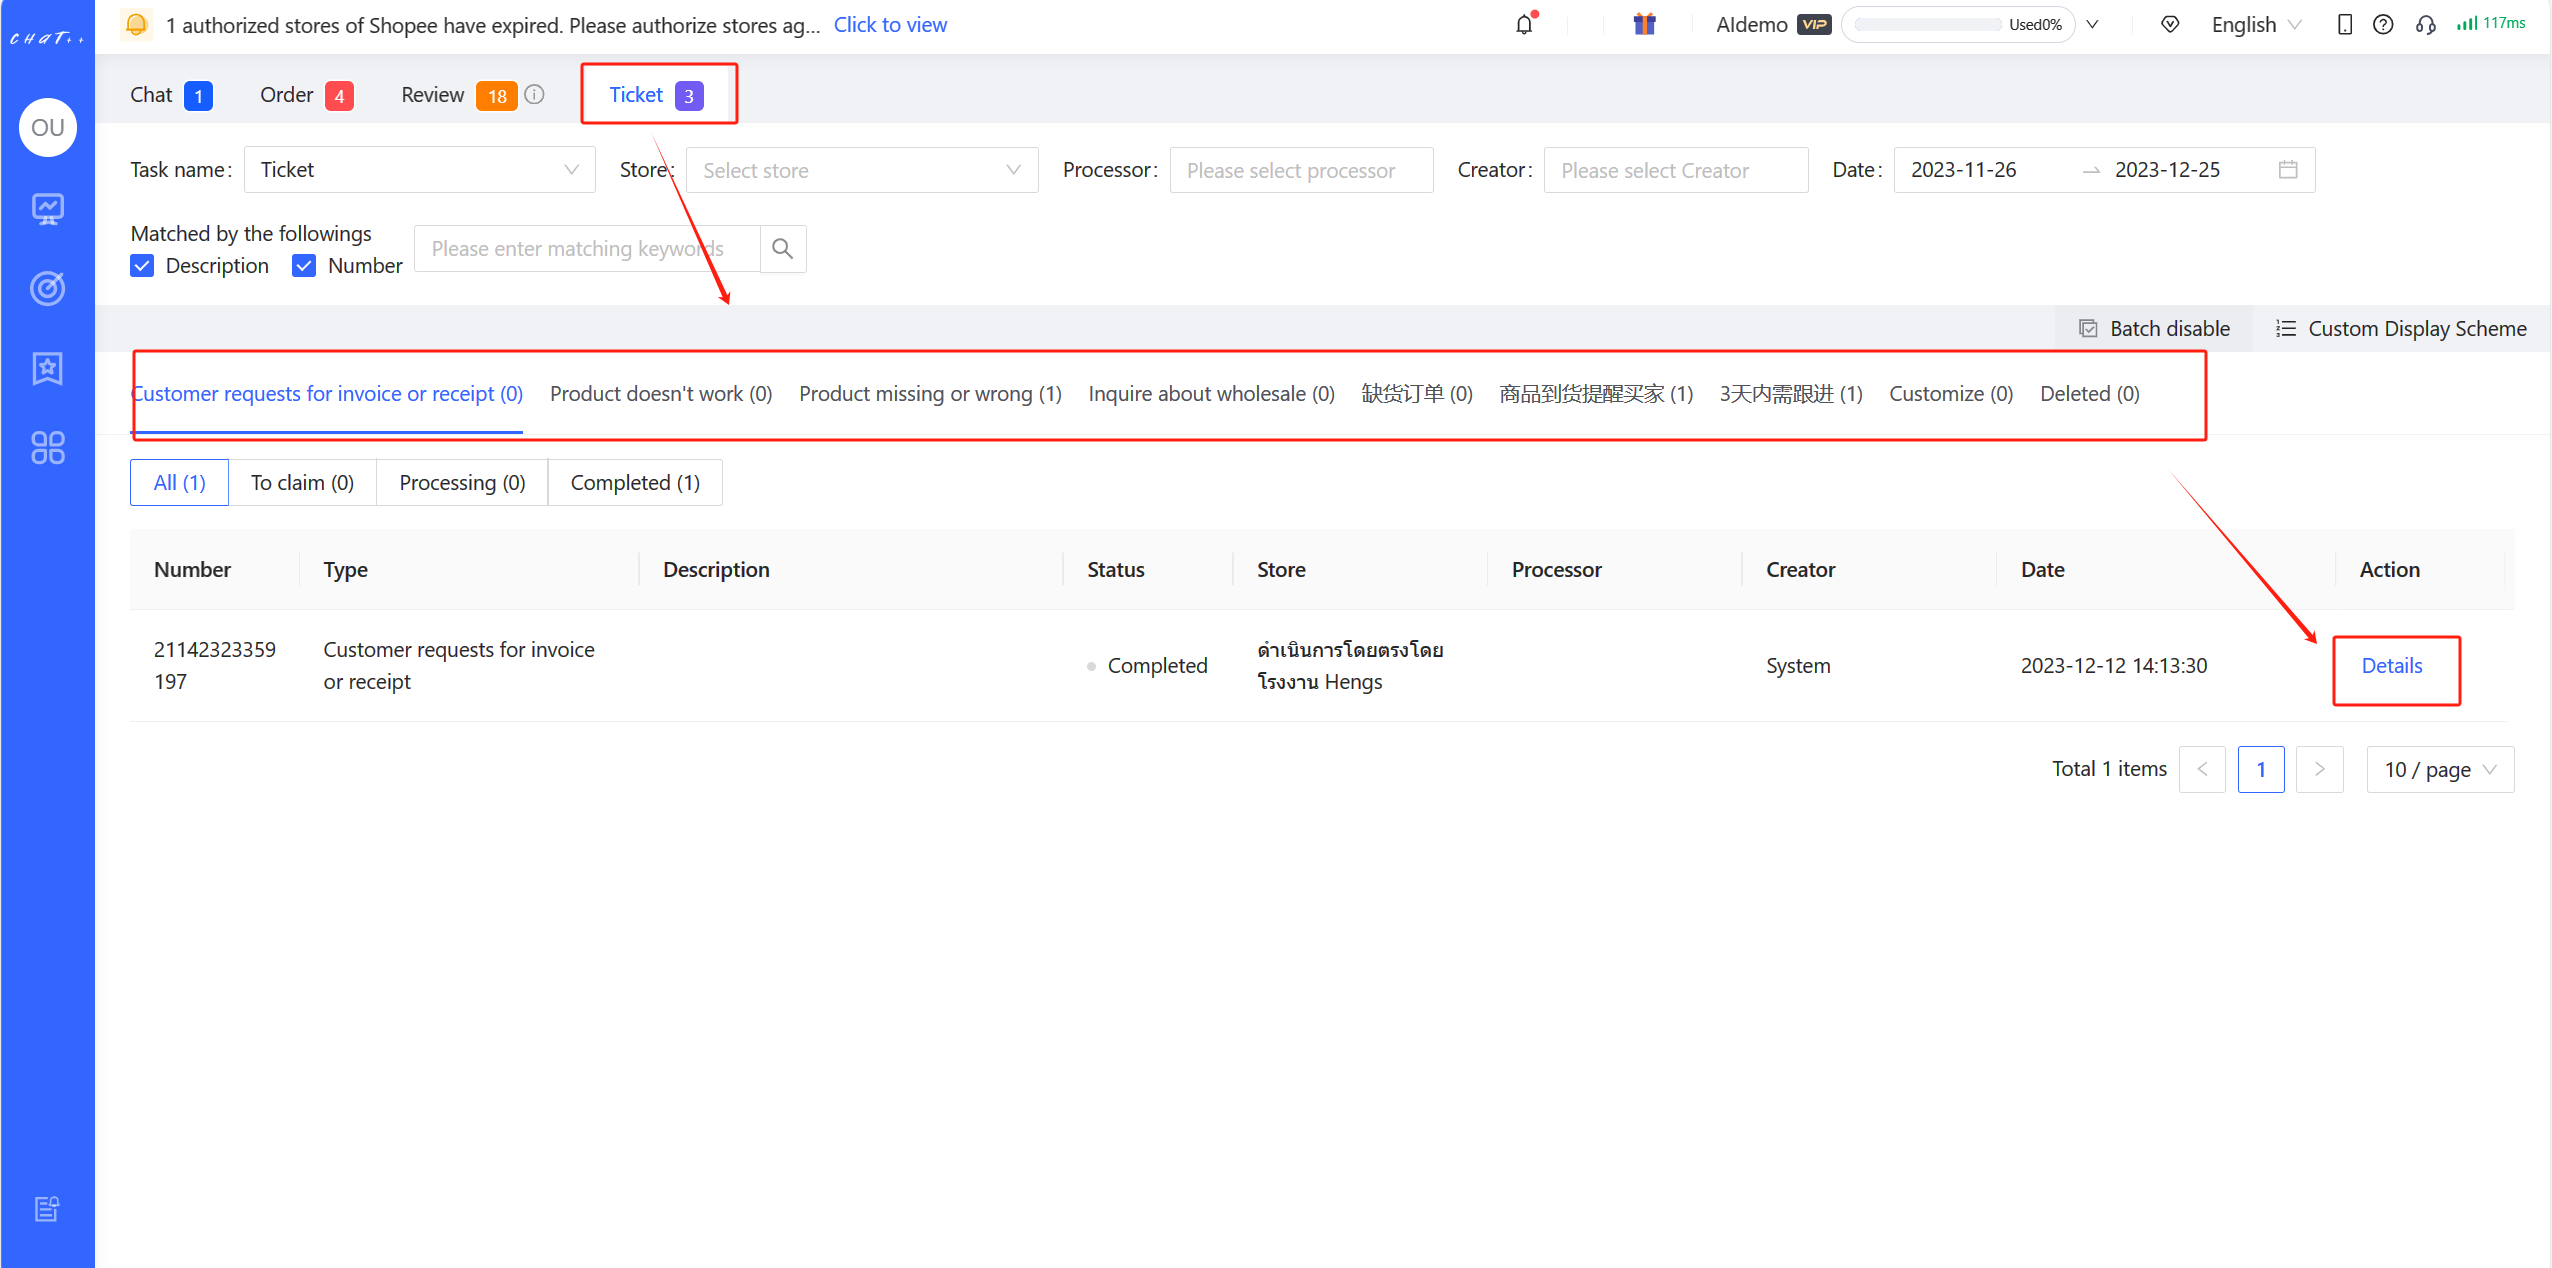This screenshot has height=1268, width=2552.
Task: Go to previous page arrow
Action: 2202,769
